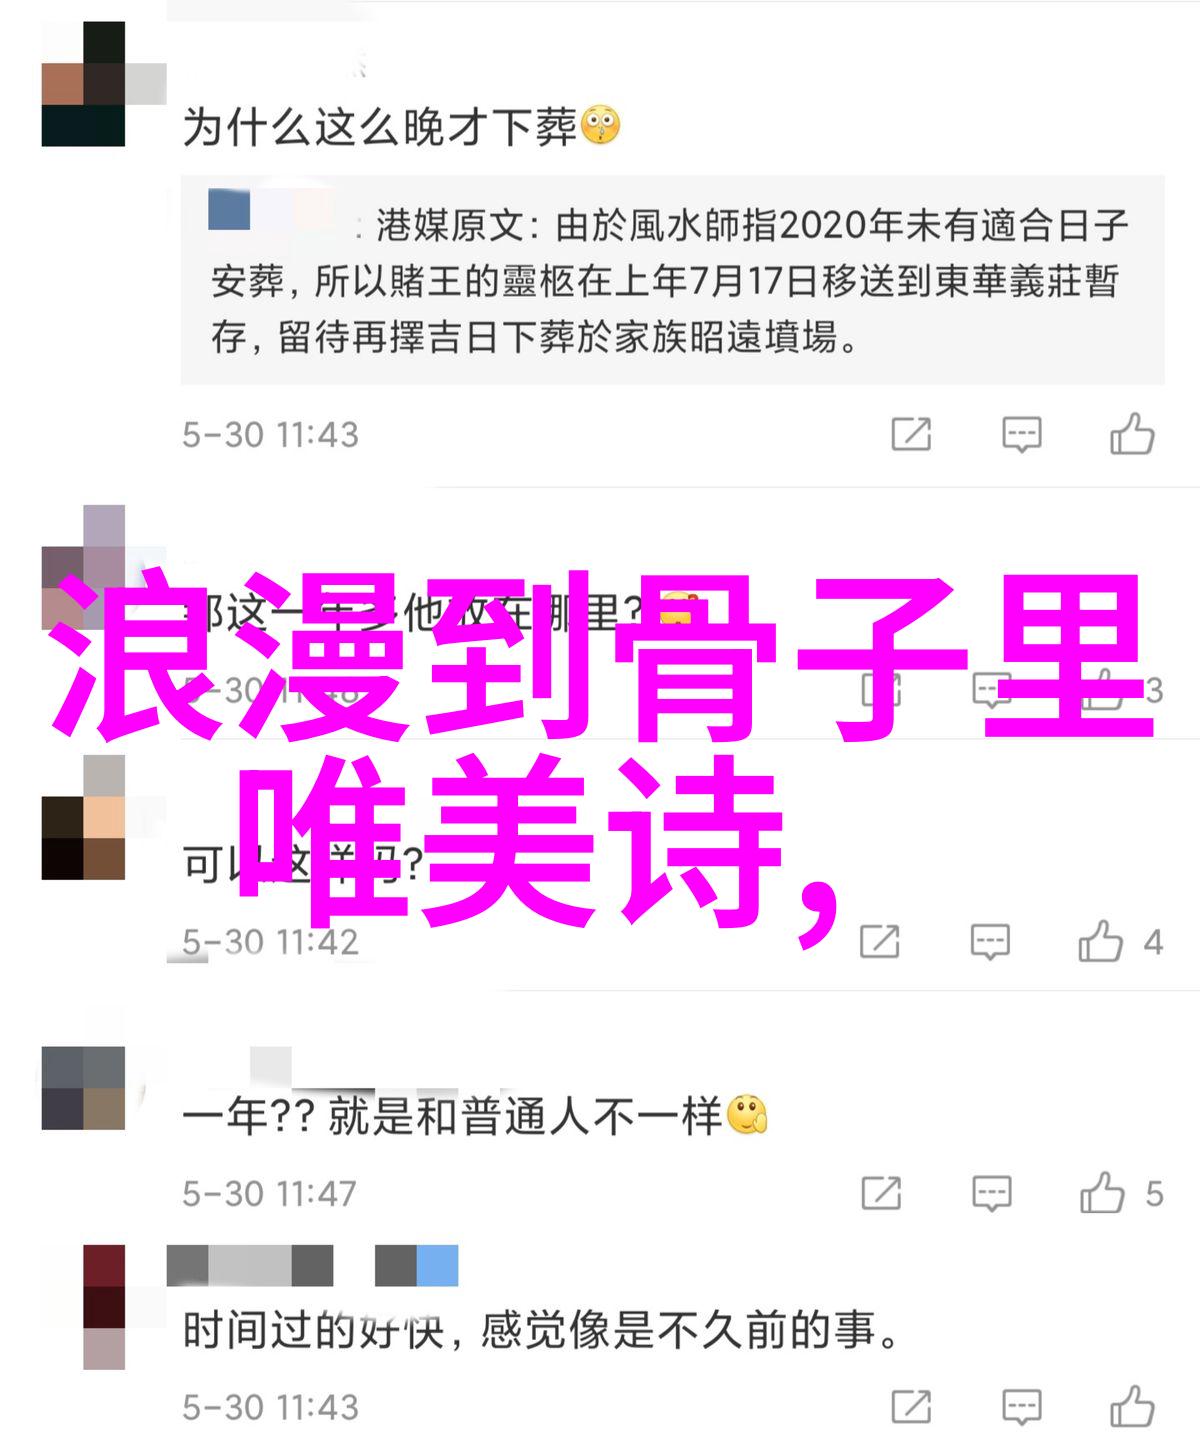Share the 为什么这么晚才下葬 comment
The image size is (1200, 1453).
(x=911, y=435)
